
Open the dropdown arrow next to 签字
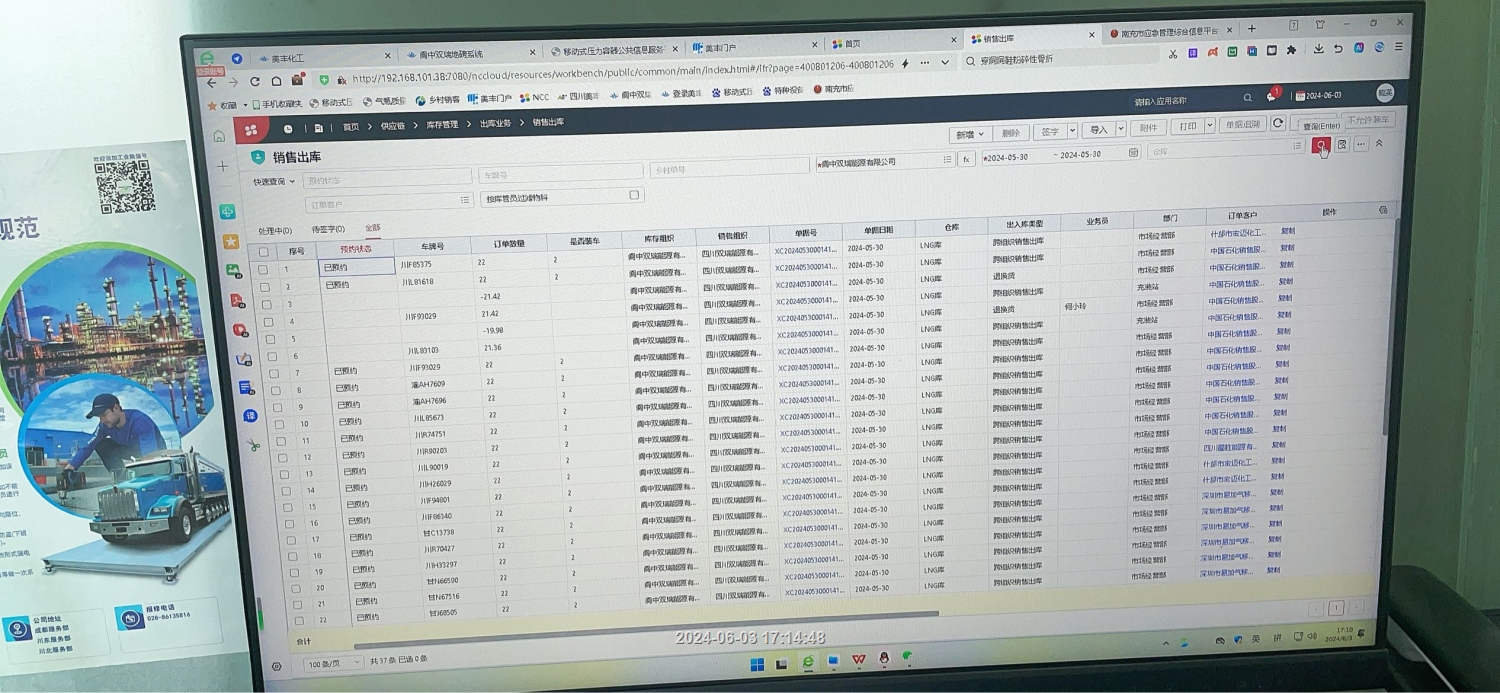point(1072,131)
